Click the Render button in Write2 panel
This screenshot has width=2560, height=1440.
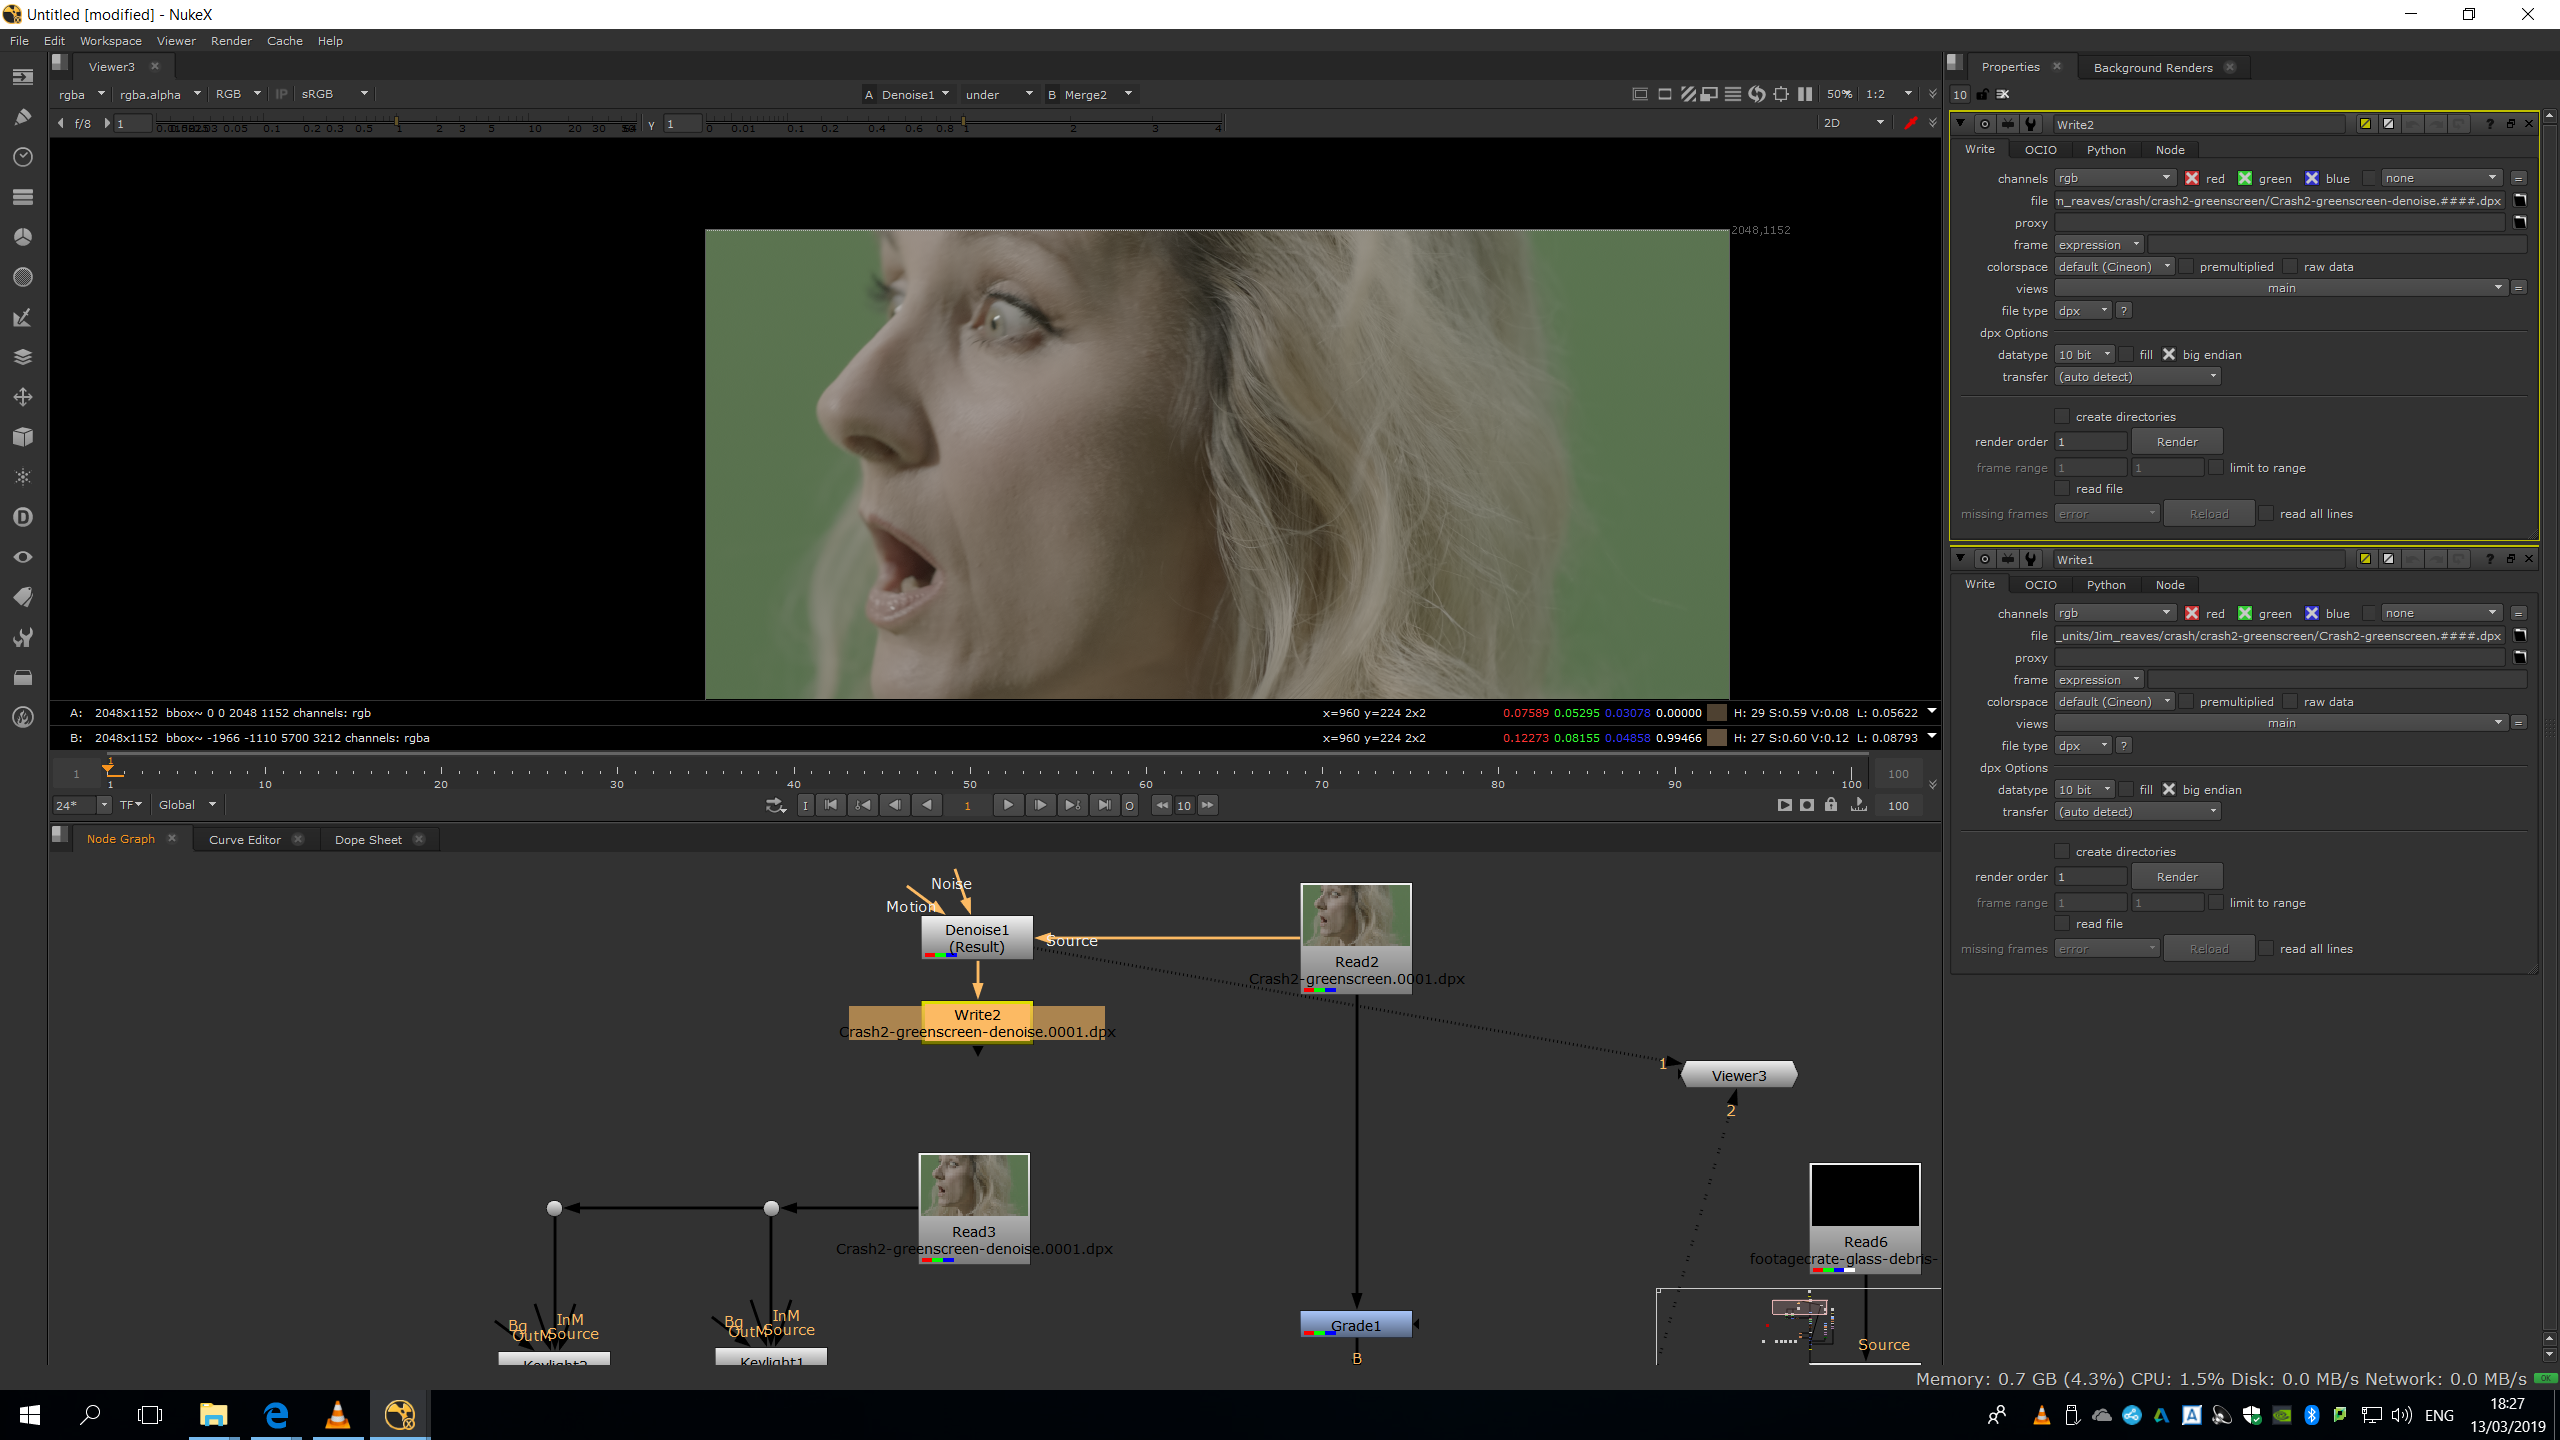2176,441
